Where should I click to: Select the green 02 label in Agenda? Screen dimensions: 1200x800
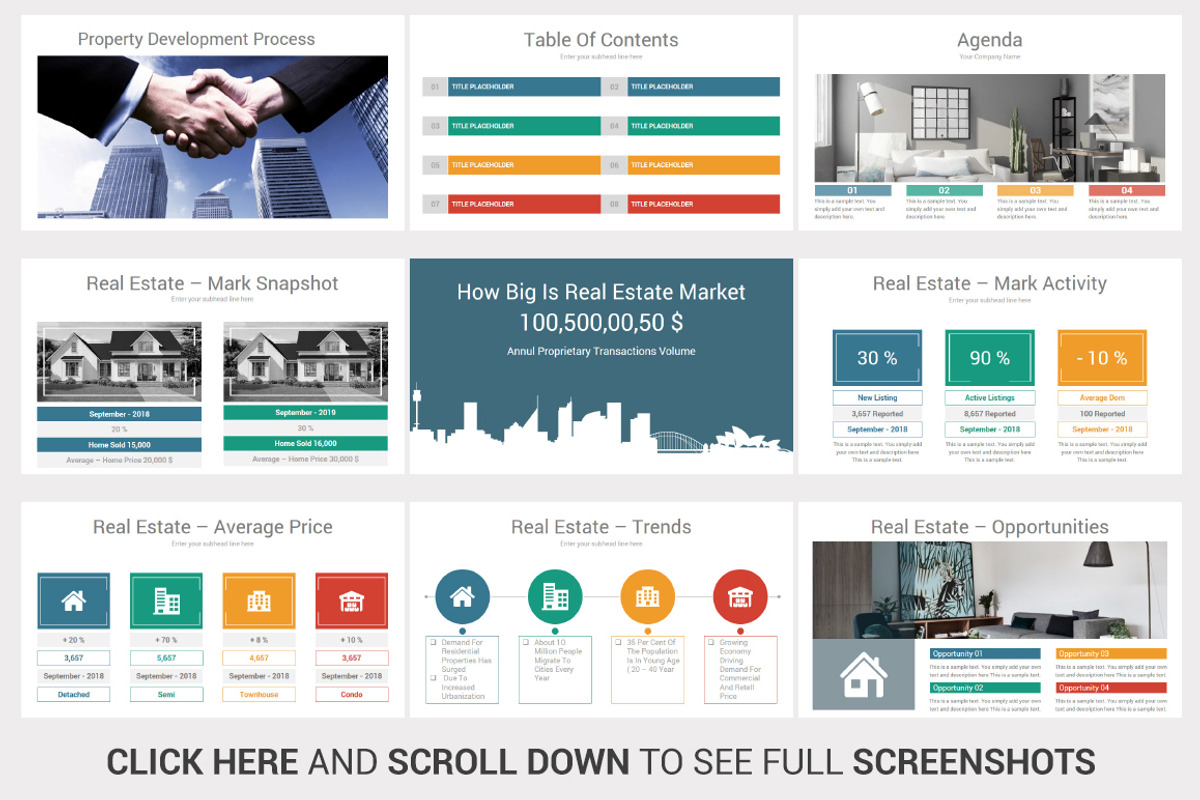pos(944,190)
